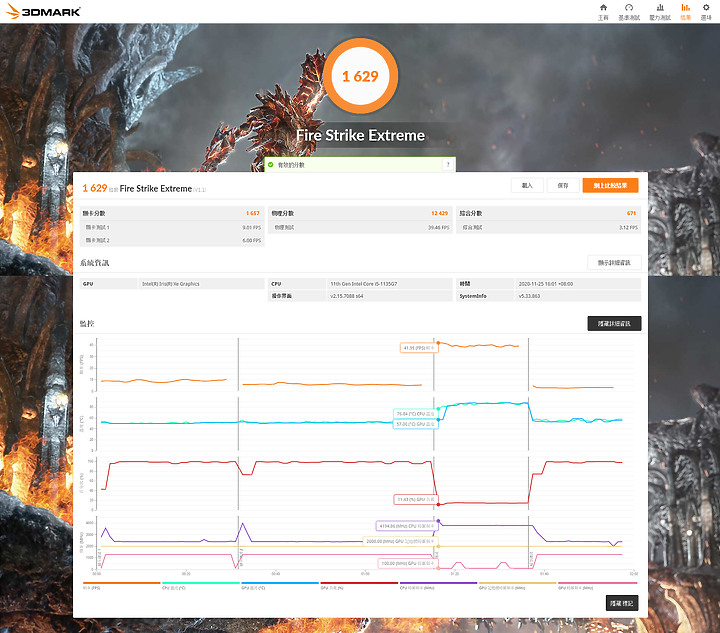Image resolution: width=720 pixels, height=633 pixels.
Task: Go to the Home tab with house icon
Action: (603, 12)
